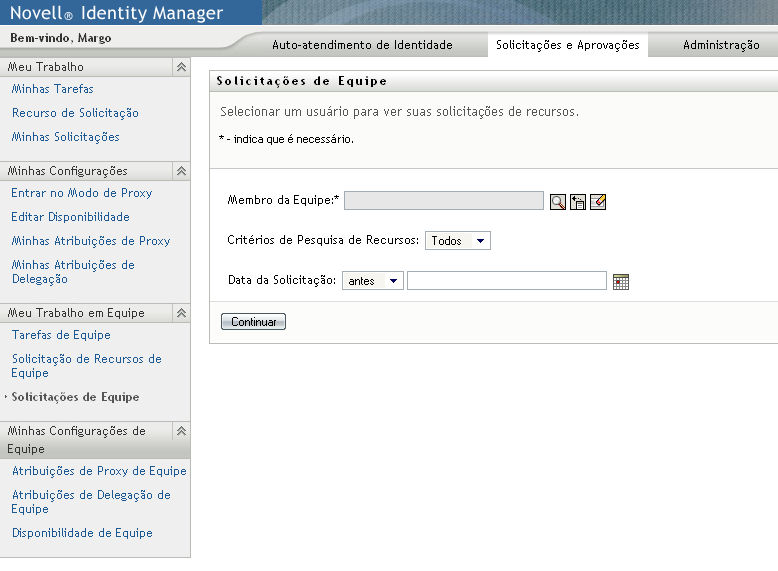The width and height of the screenshot is (778, 571).
Task: Open Editar Disponibilidade
Action: point(70,217)
